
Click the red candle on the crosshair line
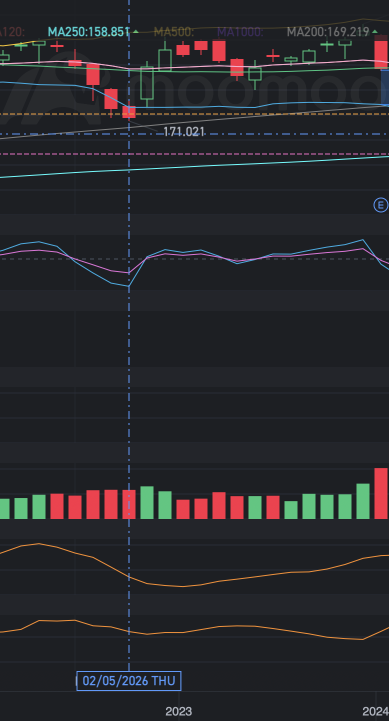point(129,112)
